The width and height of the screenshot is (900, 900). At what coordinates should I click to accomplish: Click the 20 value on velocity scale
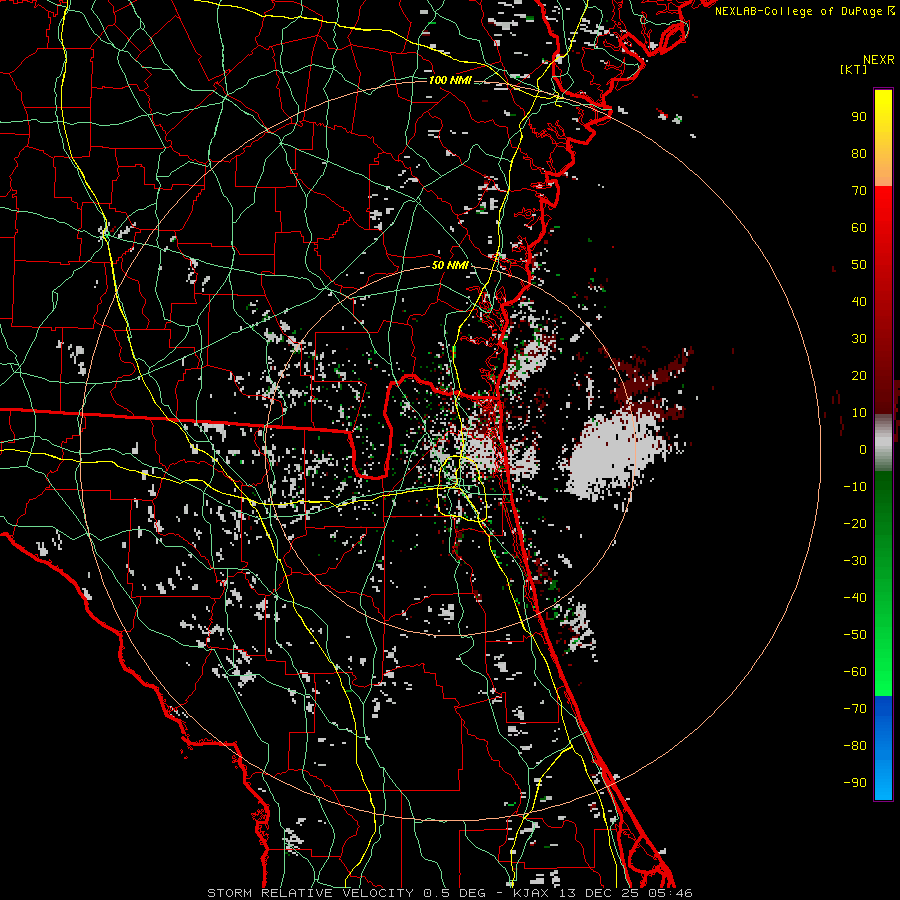tap(859, 376)
